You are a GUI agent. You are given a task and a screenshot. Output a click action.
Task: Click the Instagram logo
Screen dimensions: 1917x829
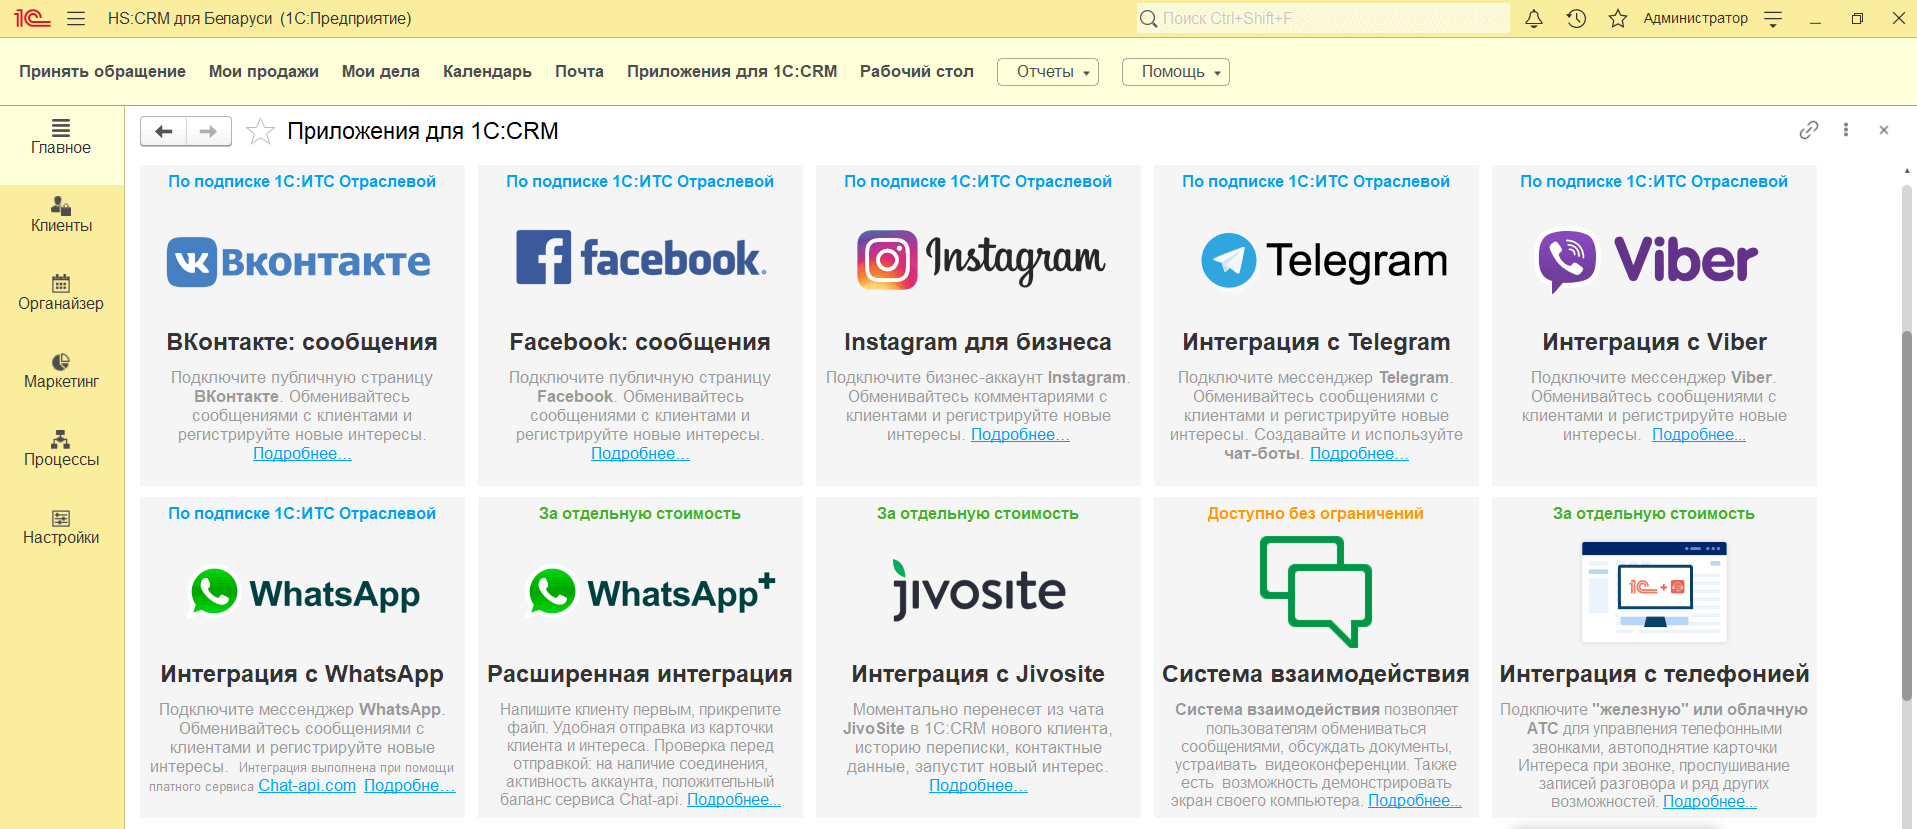[981, 260]
